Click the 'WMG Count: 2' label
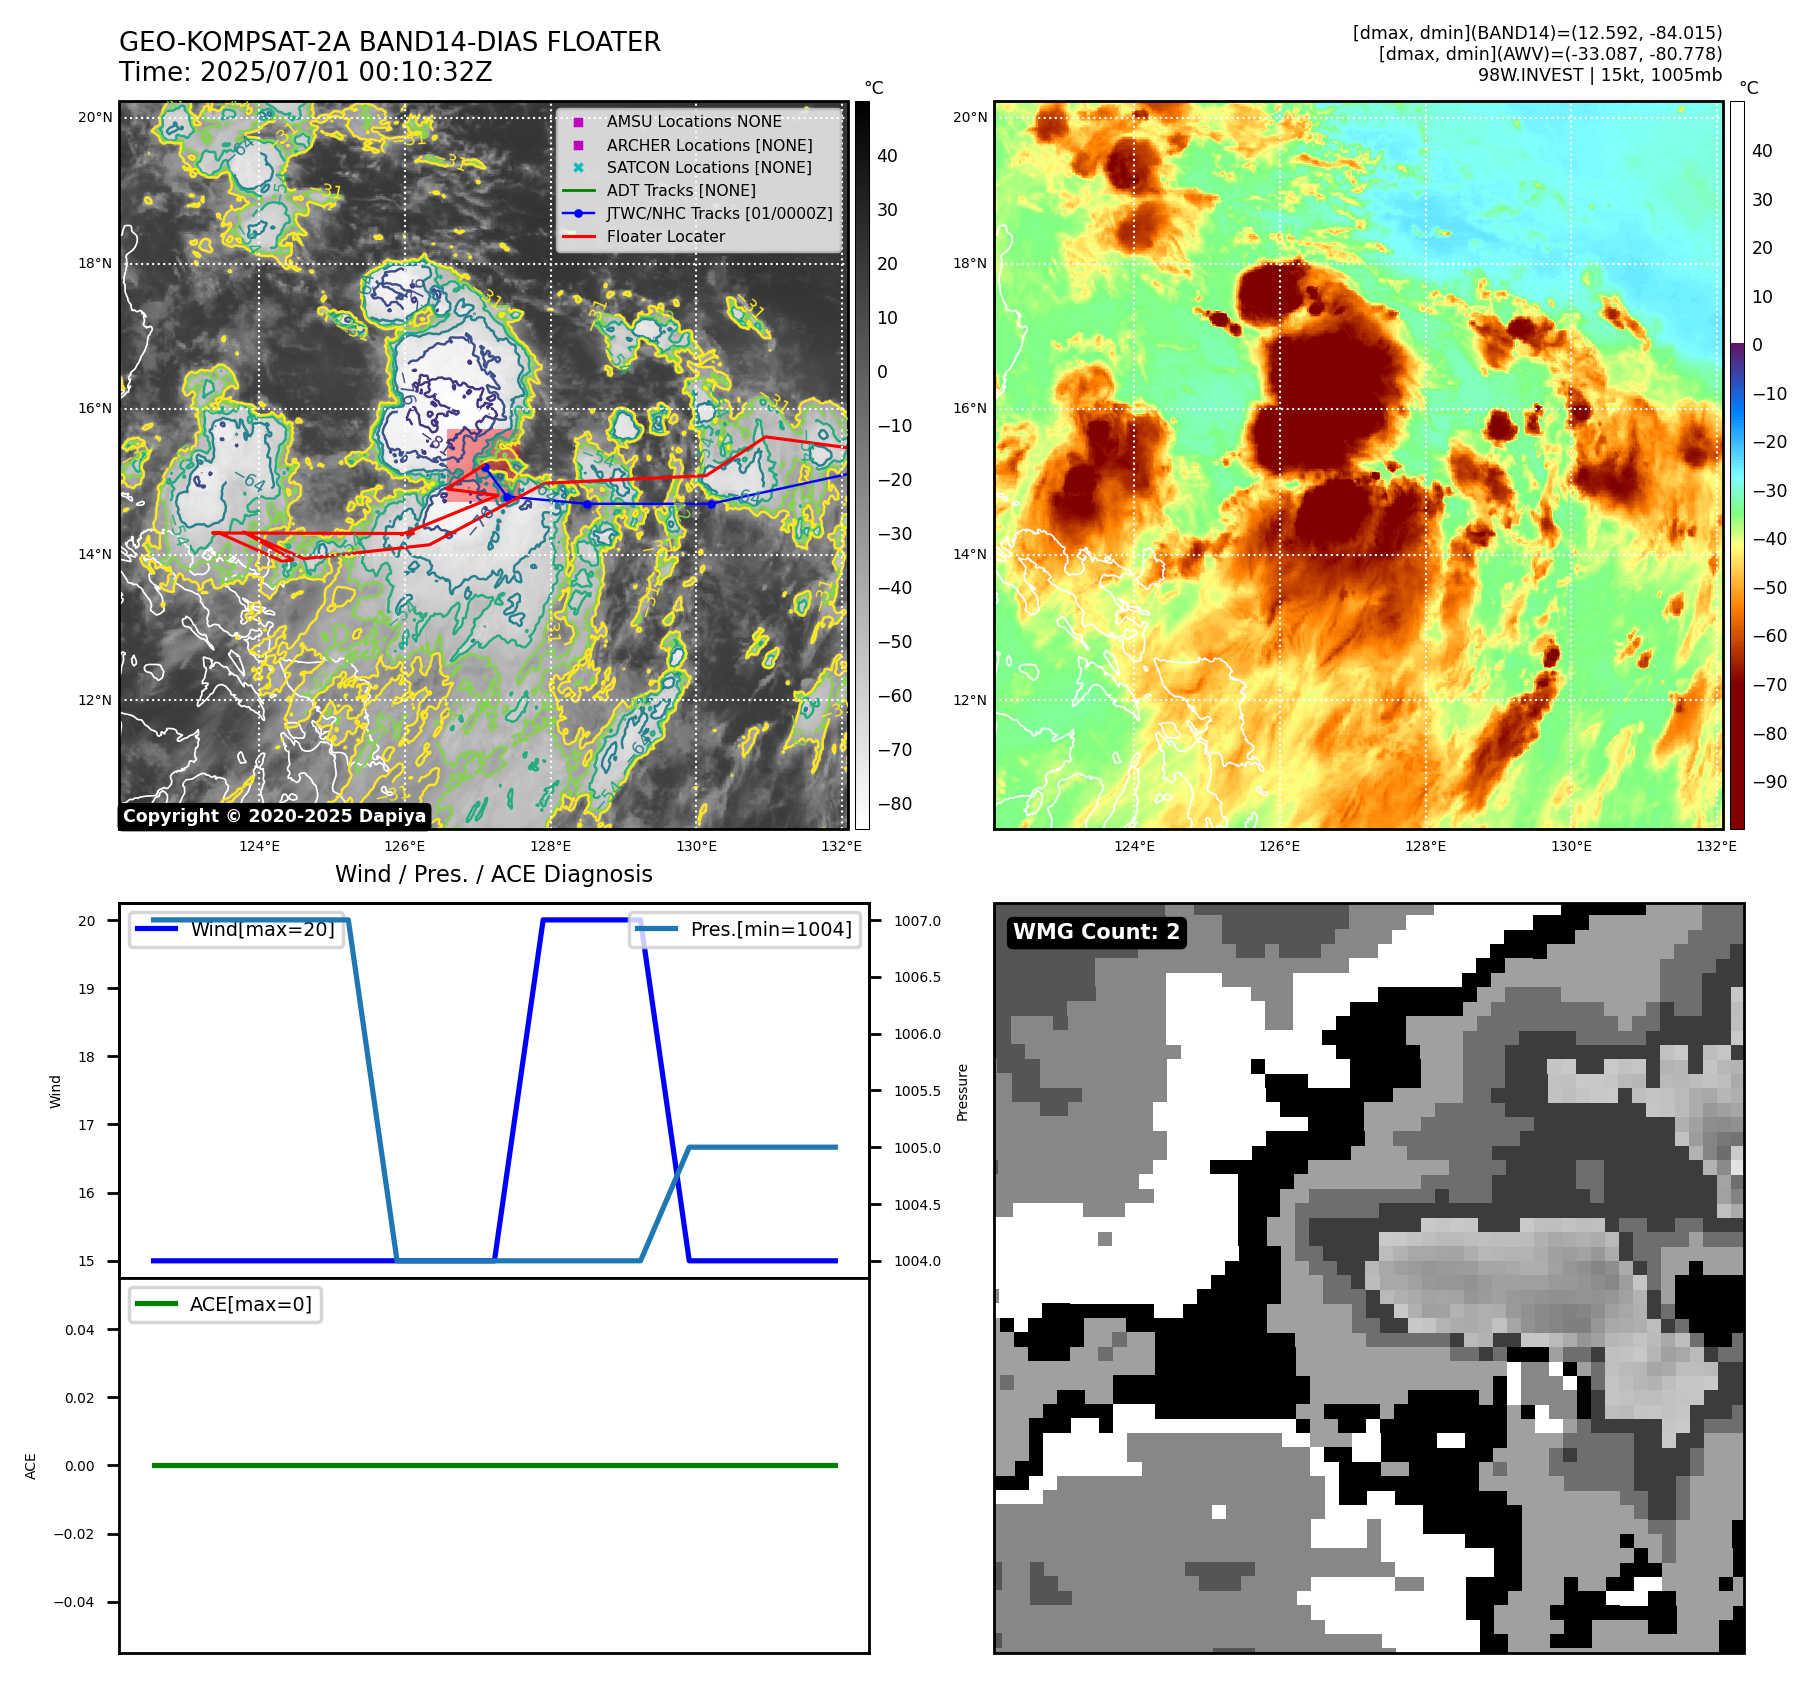1813x1690 pixels. (1097, 932)
